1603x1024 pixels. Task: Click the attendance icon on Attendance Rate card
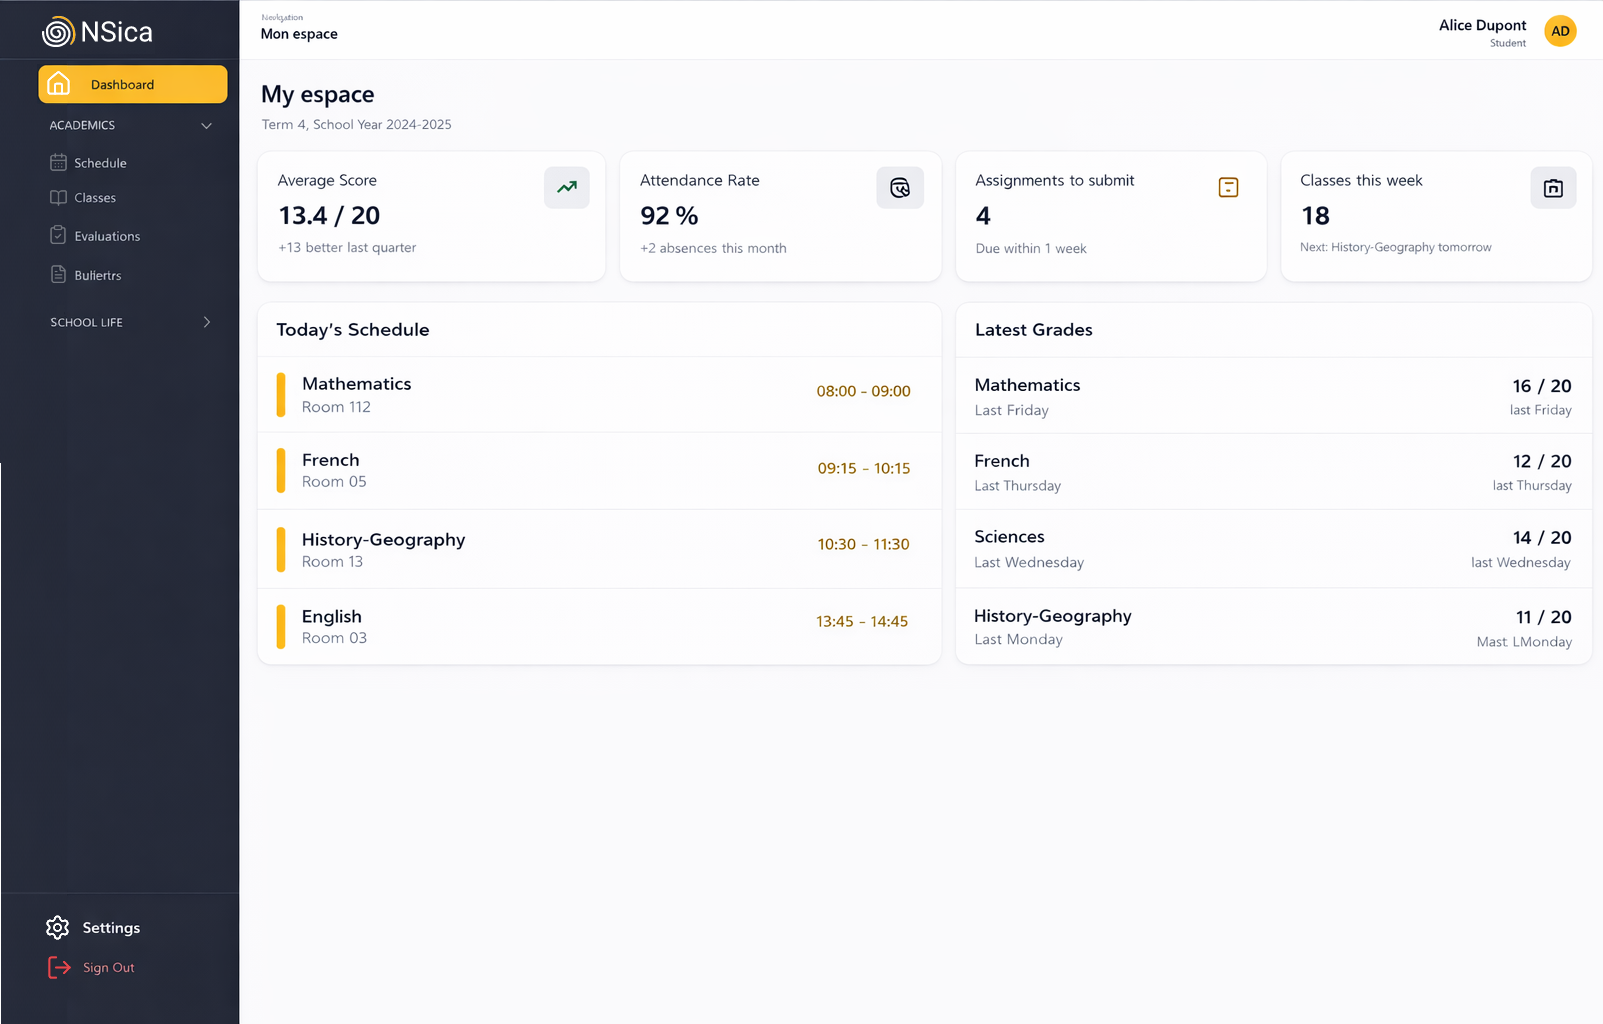pos(899,188)
